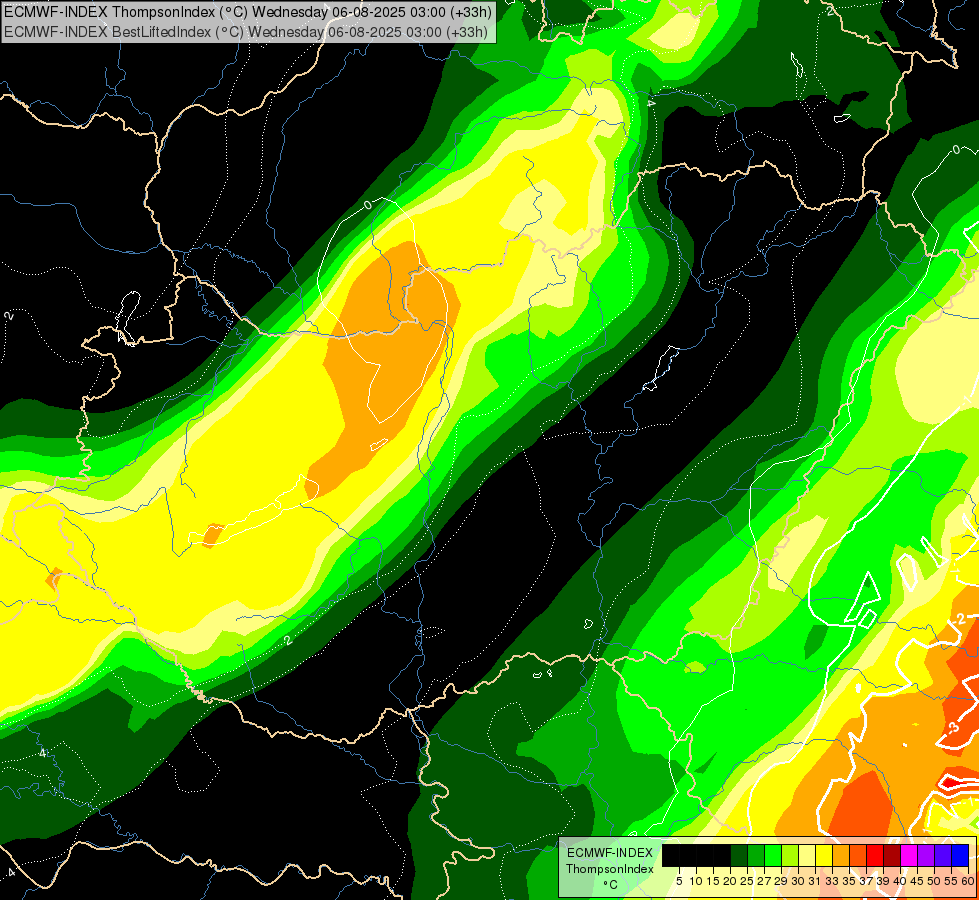The image size is (979, 900).
Task: Click the legend scale value 39
Action: coord(883,881)
